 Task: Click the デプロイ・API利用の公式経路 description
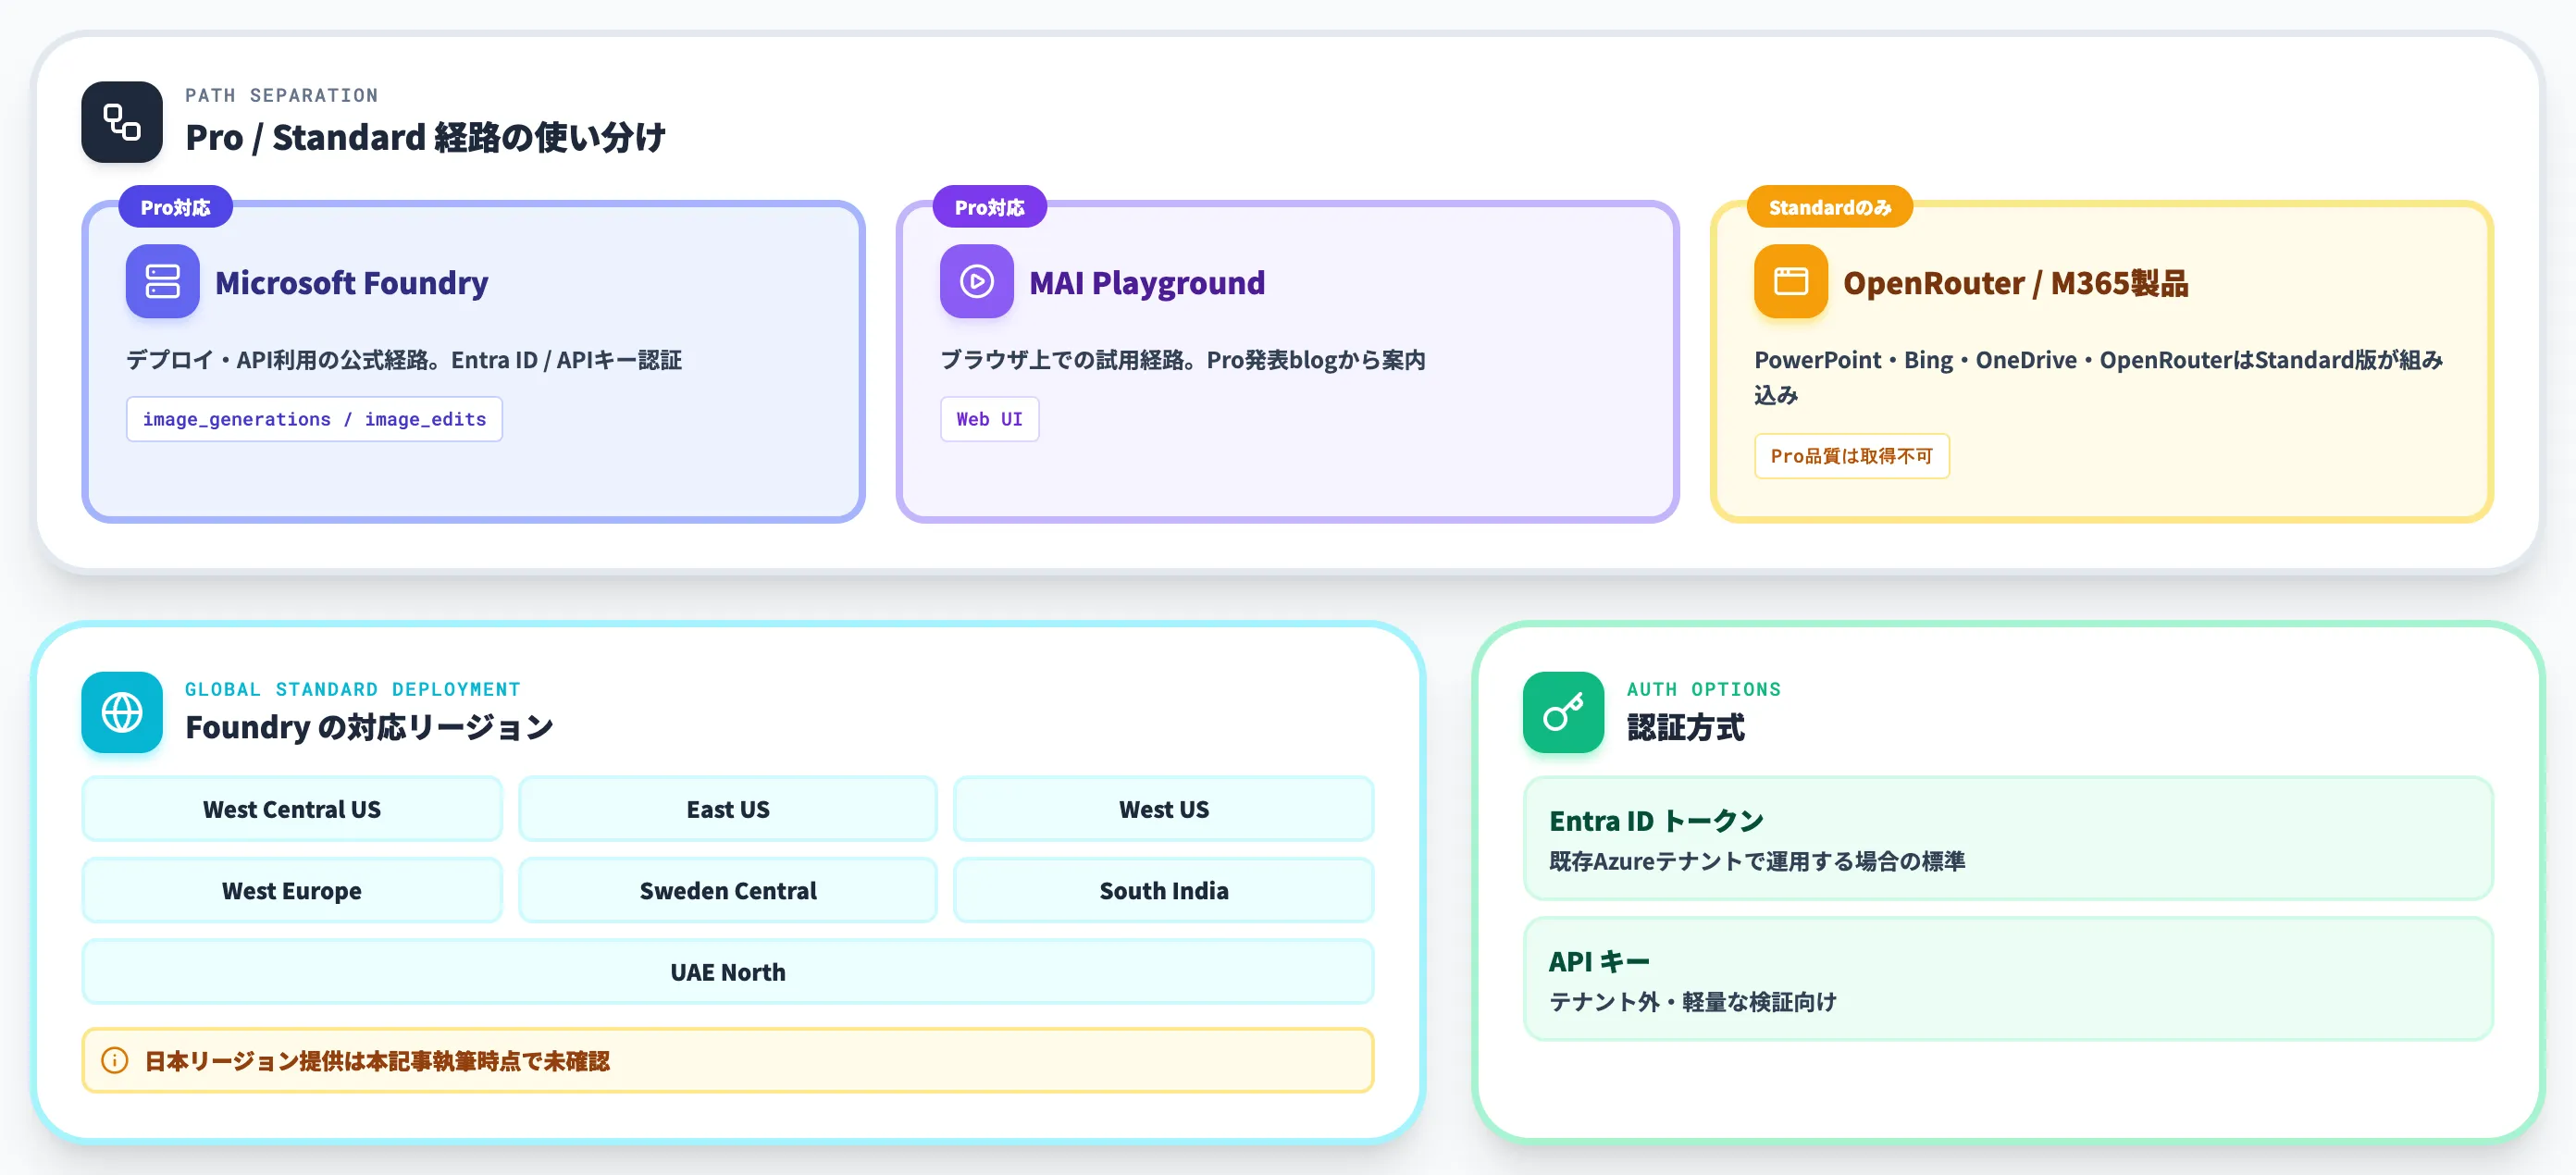pyautogui.click(x=404, y=360)
